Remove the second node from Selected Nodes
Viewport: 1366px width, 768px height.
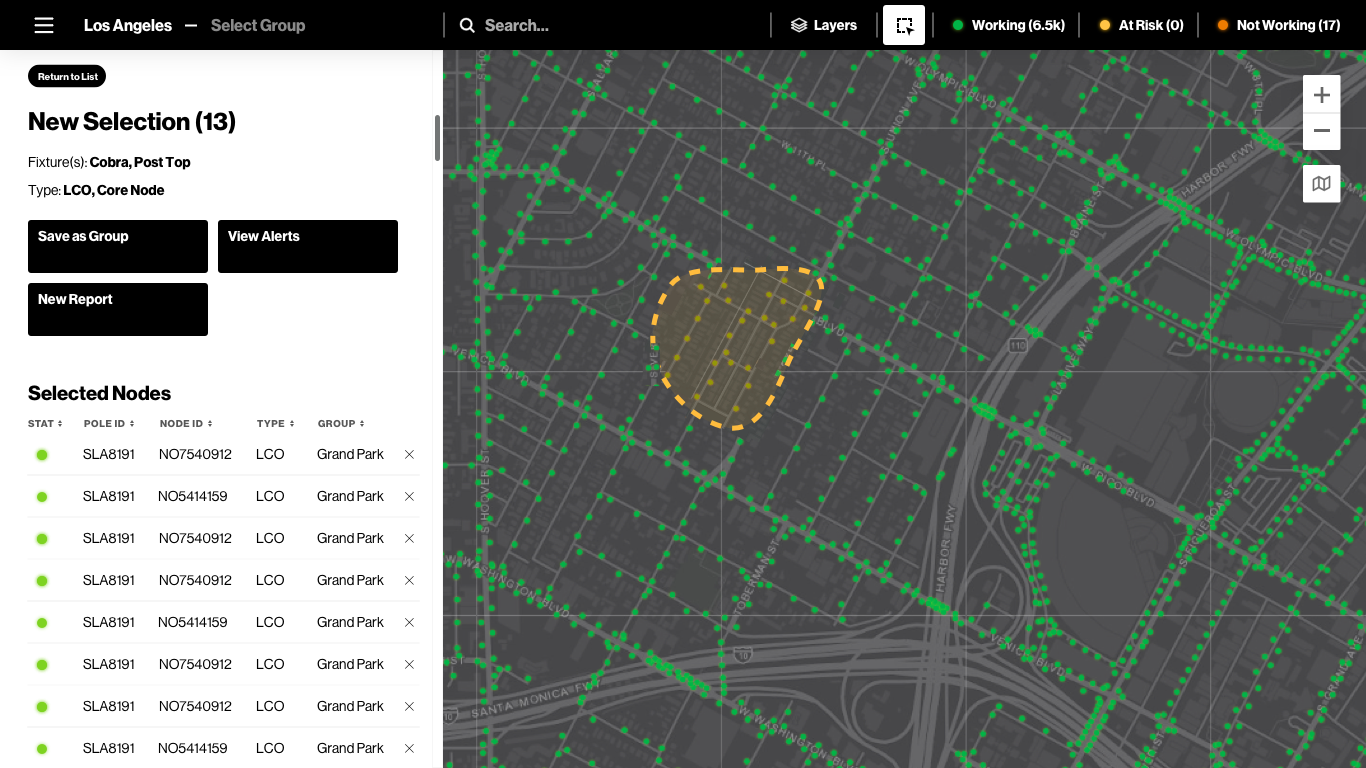[409, 496]
